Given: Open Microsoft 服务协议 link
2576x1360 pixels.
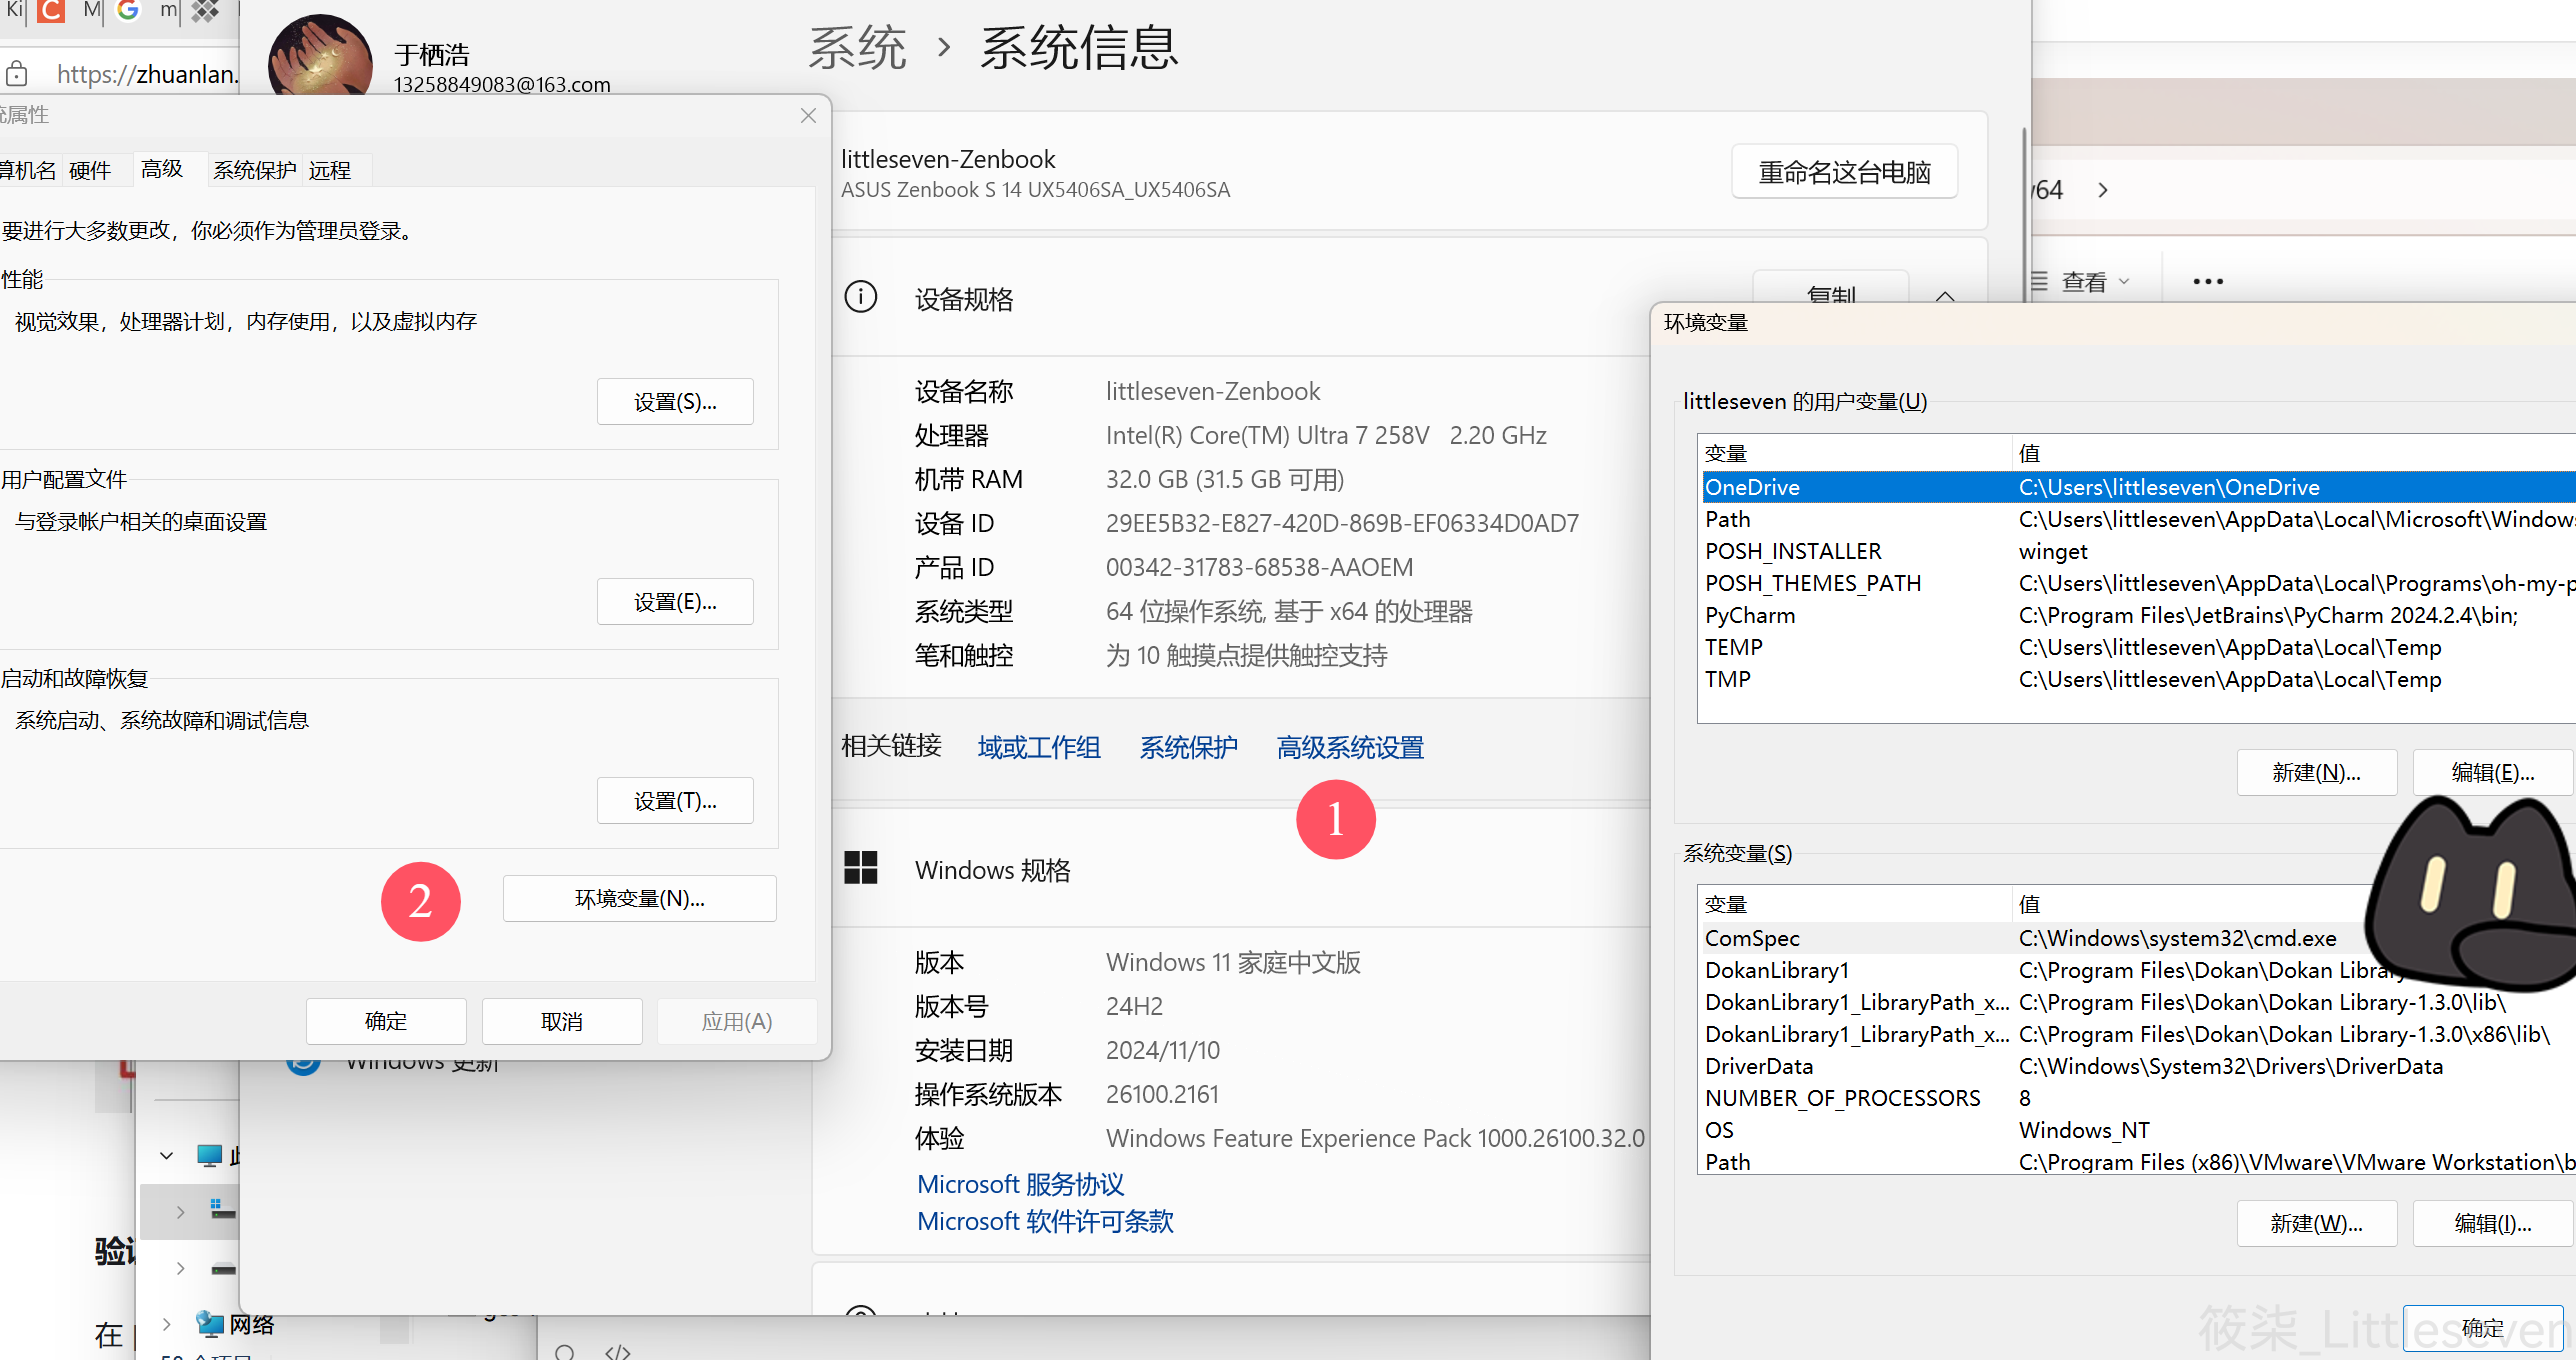Looking at the screenshot, I should point(1021,1184).
